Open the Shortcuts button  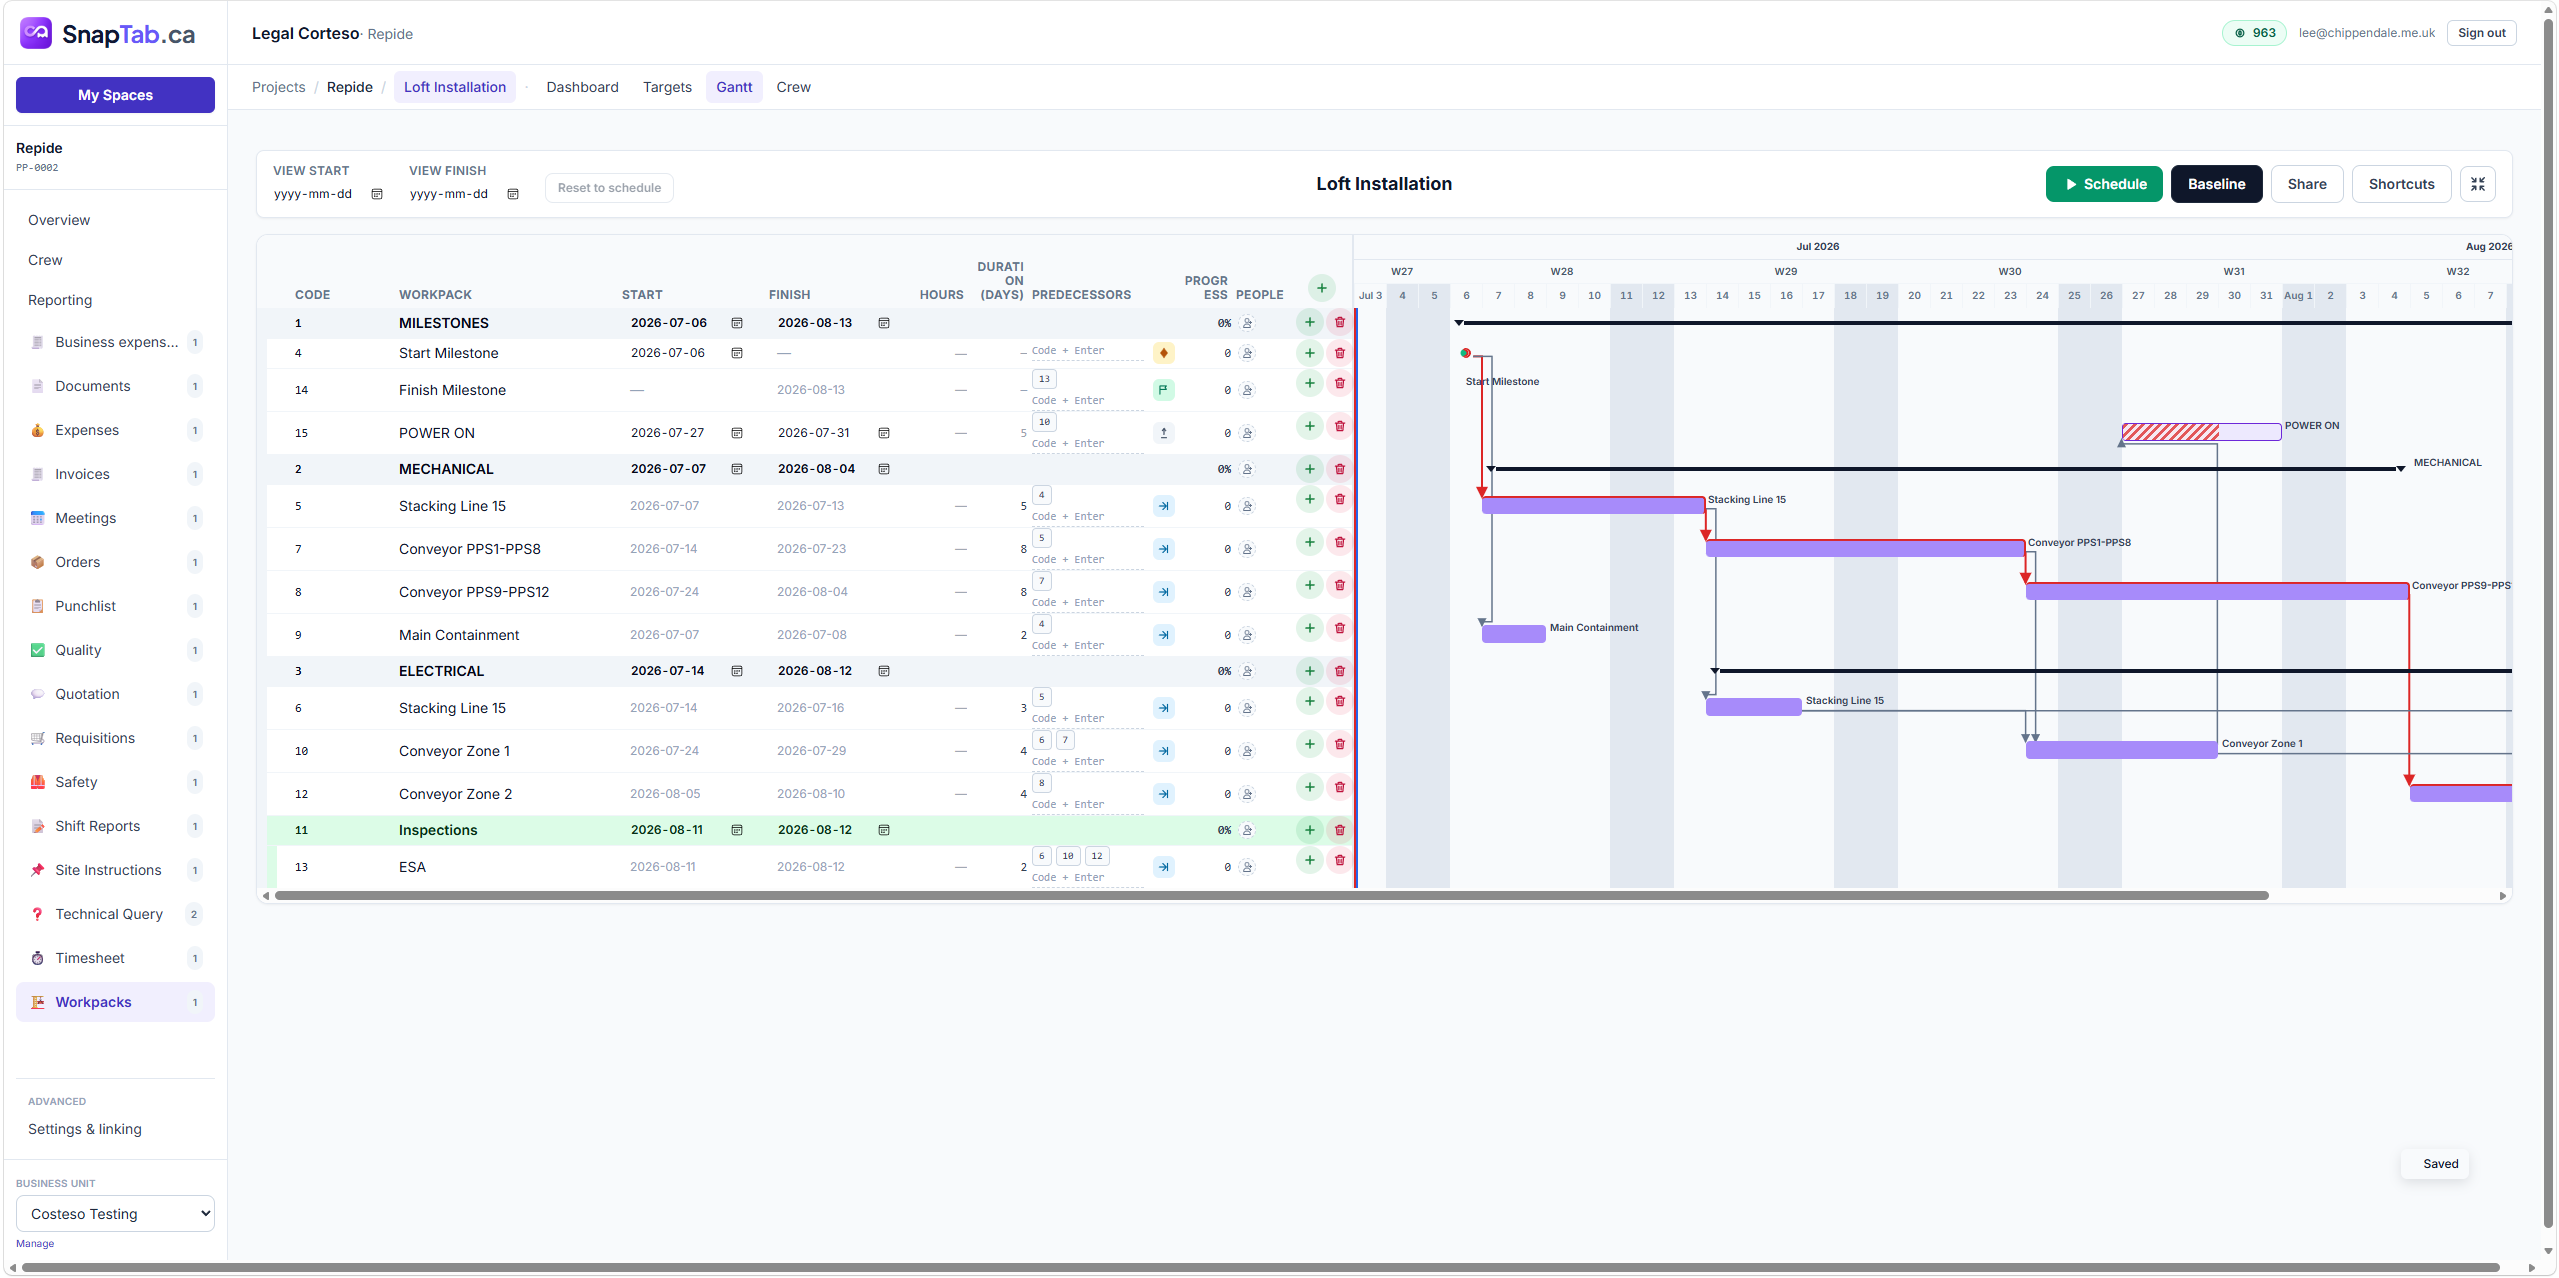(2401, 184)
